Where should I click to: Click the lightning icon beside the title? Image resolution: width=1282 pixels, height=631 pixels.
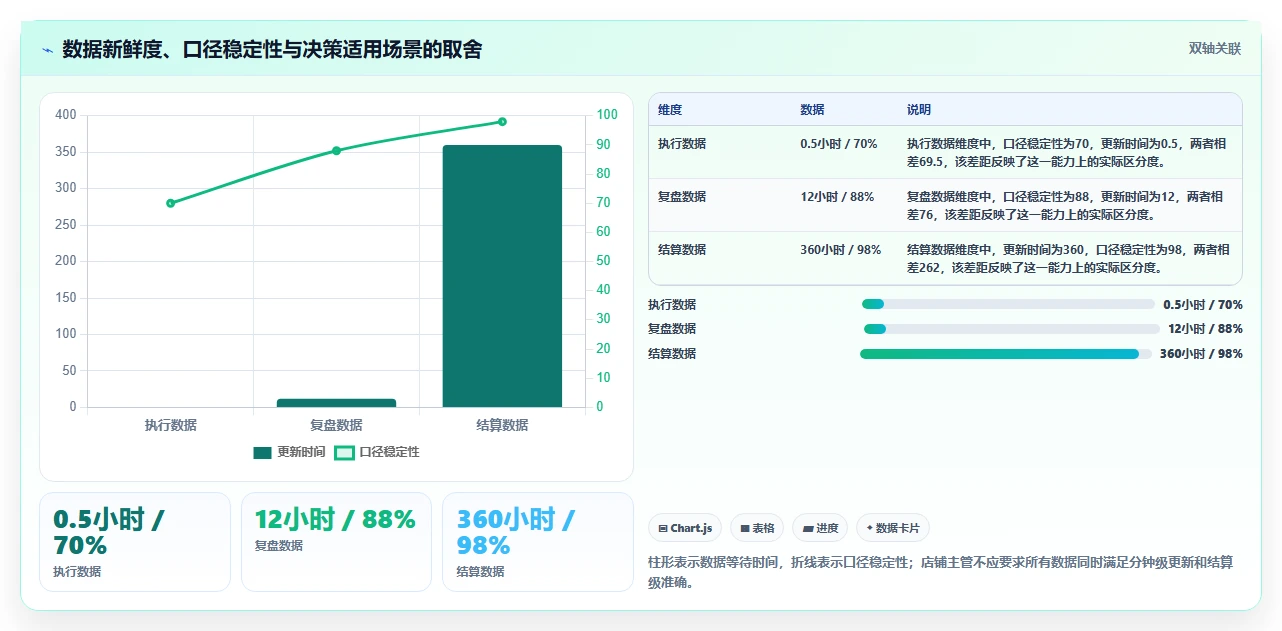[x=47, y=50]
